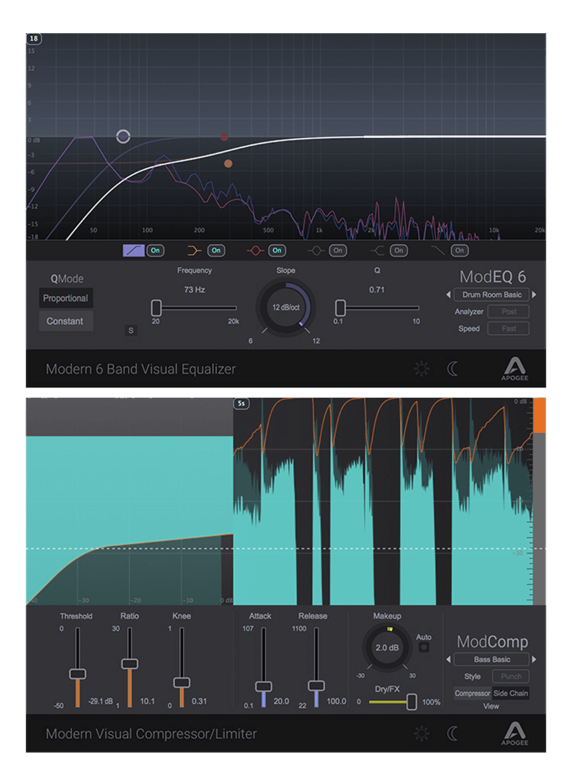This screenshot has height=766, width=562.
Task: Click the -29.1 dB threshold value
Action: coord(100,702)
